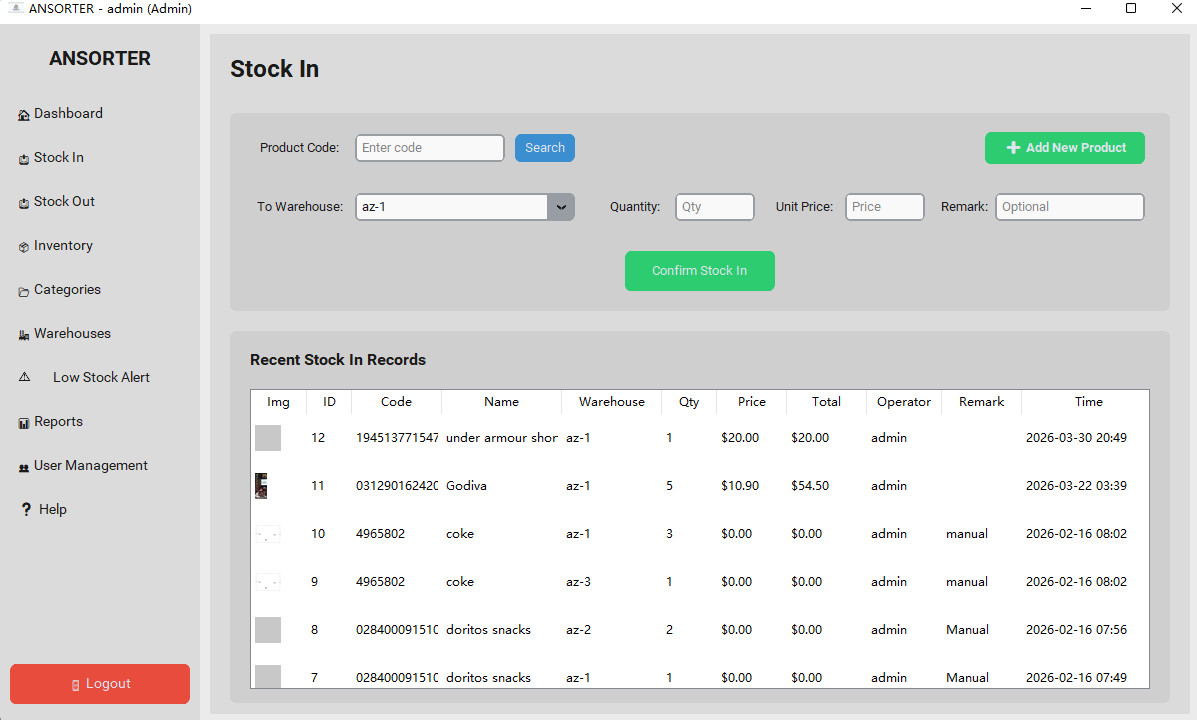
Task: Click thumbnail in record ID 8 row
Action: (x=268, y=630)
